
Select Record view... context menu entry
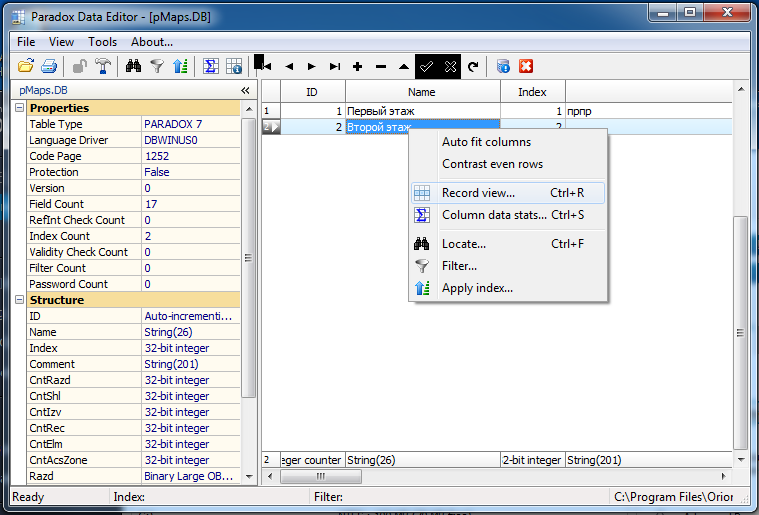point(508,193)
